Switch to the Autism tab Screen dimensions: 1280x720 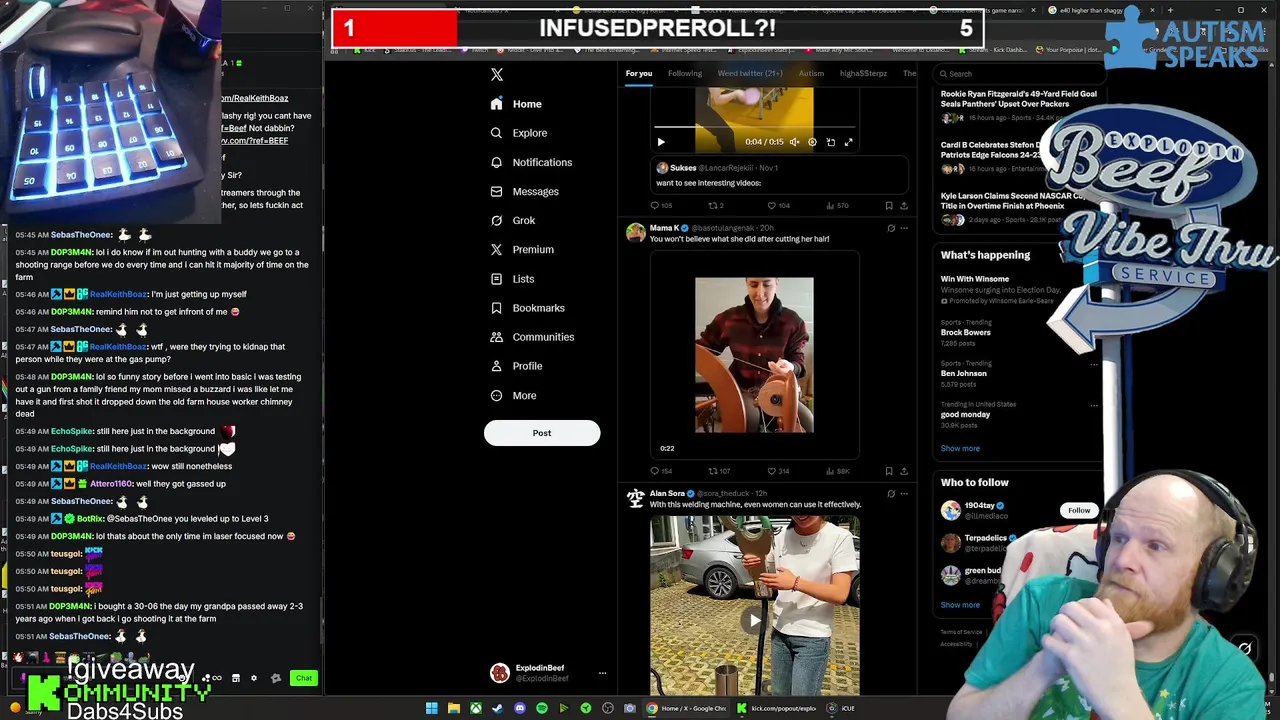point(811,73)
